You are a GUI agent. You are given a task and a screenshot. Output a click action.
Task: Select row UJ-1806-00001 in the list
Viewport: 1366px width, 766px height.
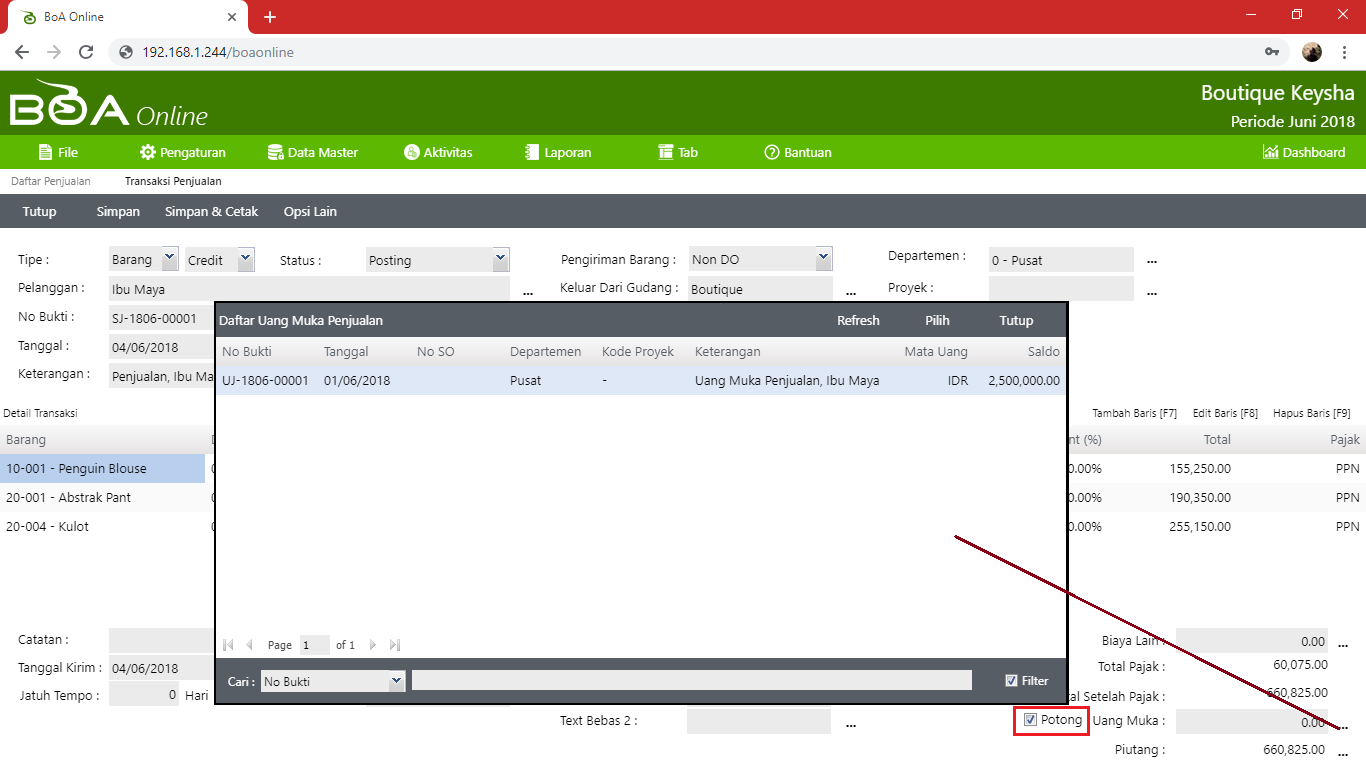click(640, 380)
